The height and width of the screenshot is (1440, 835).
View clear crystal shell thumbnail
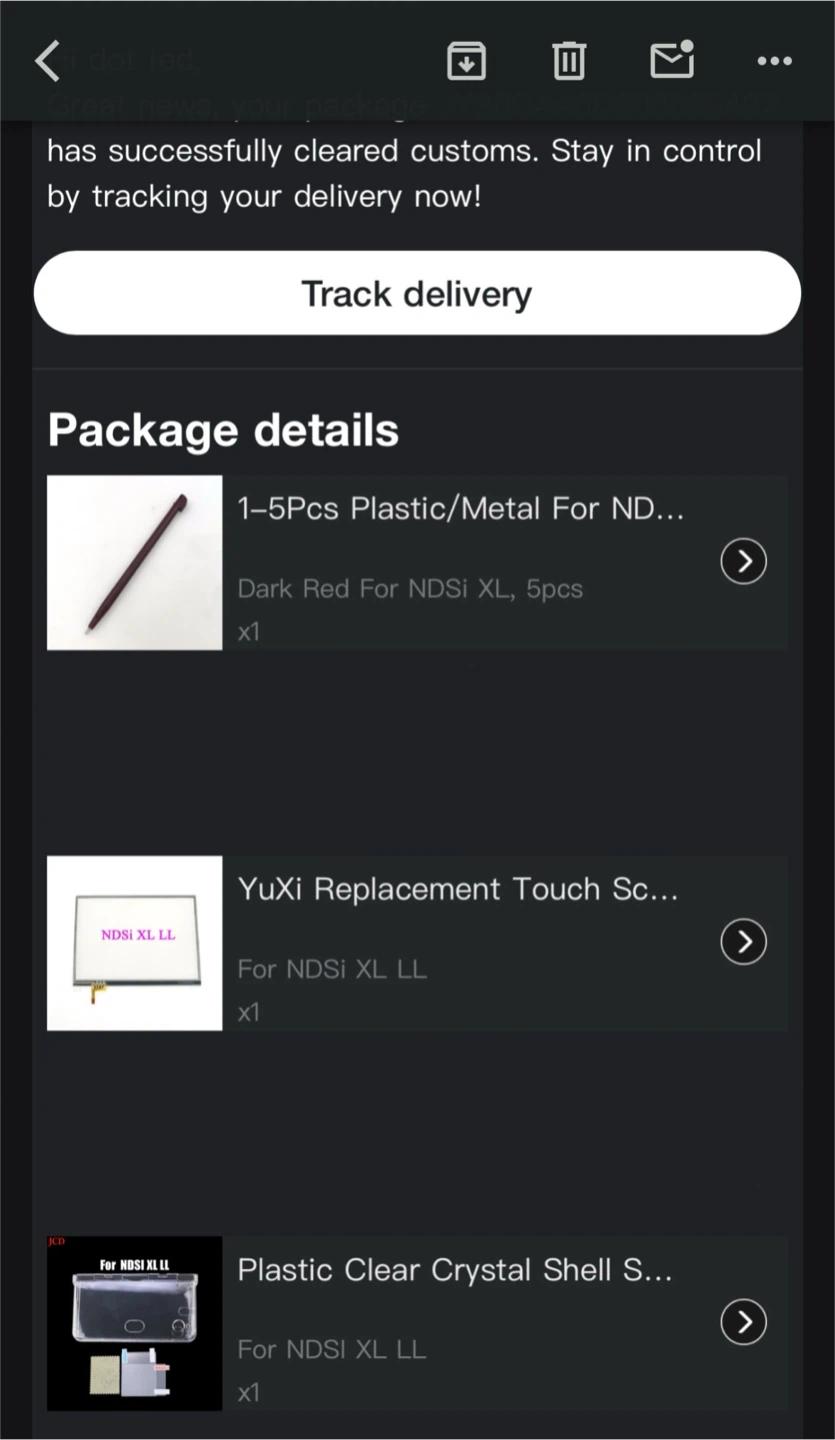[x=135, y=1323]
